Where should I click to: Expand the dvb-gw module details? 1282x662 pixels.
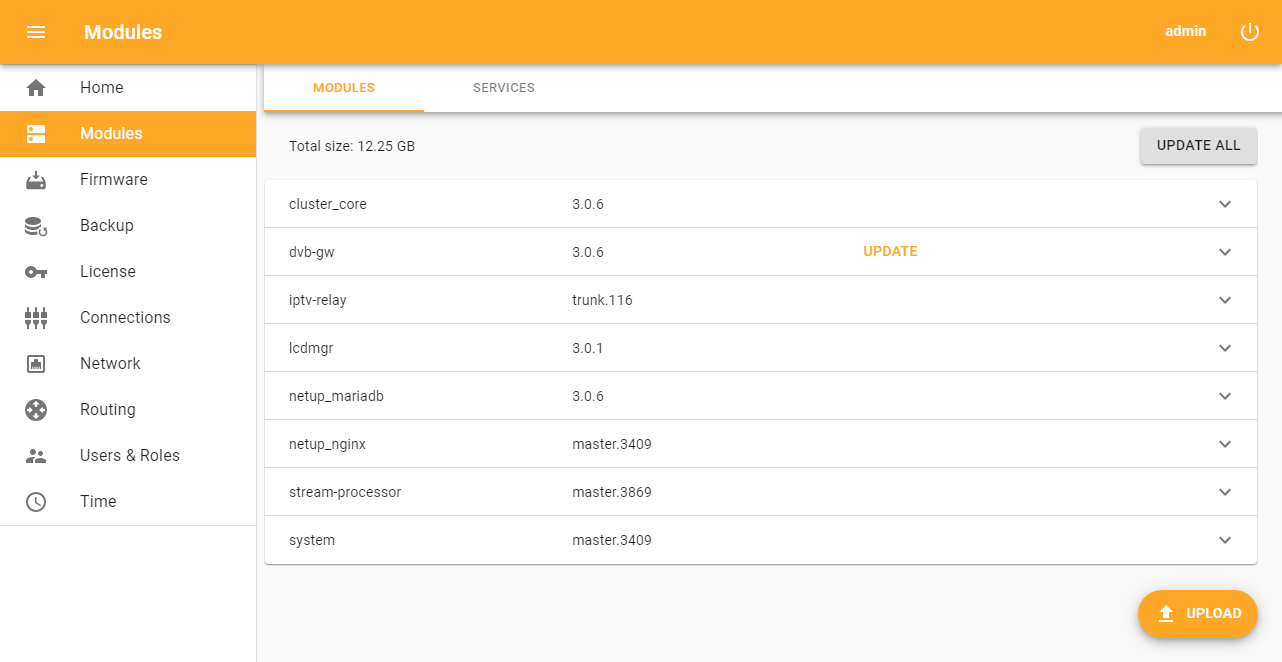pos(1225,252)
